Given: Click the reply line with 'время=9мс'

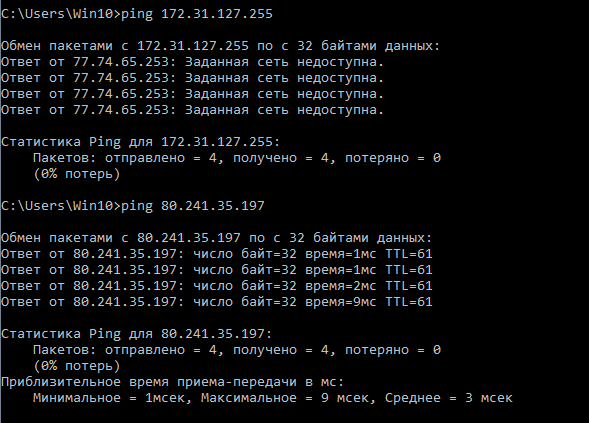Looking at the screenshot, I should click(x=216, y=302).
